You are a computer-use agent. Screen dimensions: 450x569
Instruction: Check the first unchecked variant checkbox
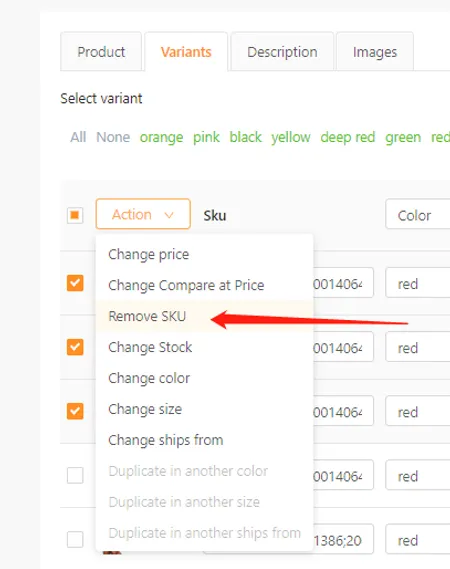point(75,475)
